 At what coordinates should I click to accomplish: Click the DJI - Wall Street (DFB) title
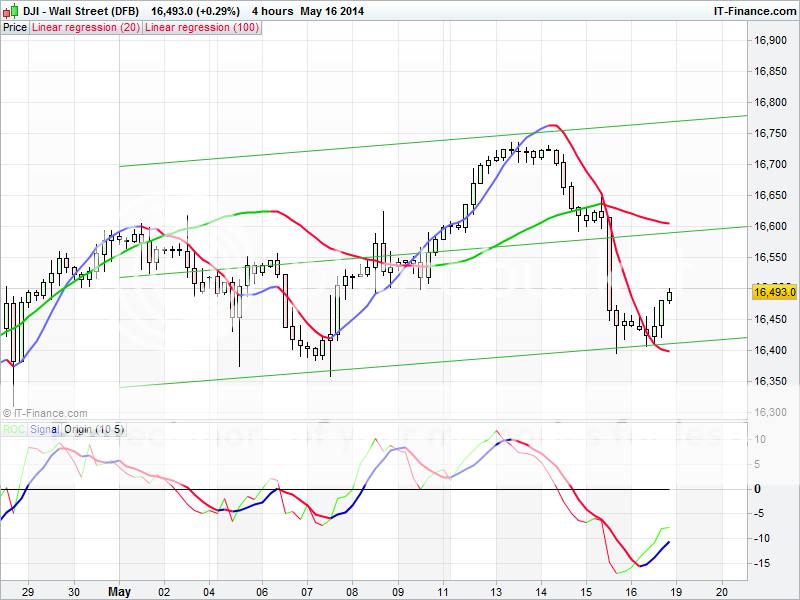coord(81,11)
